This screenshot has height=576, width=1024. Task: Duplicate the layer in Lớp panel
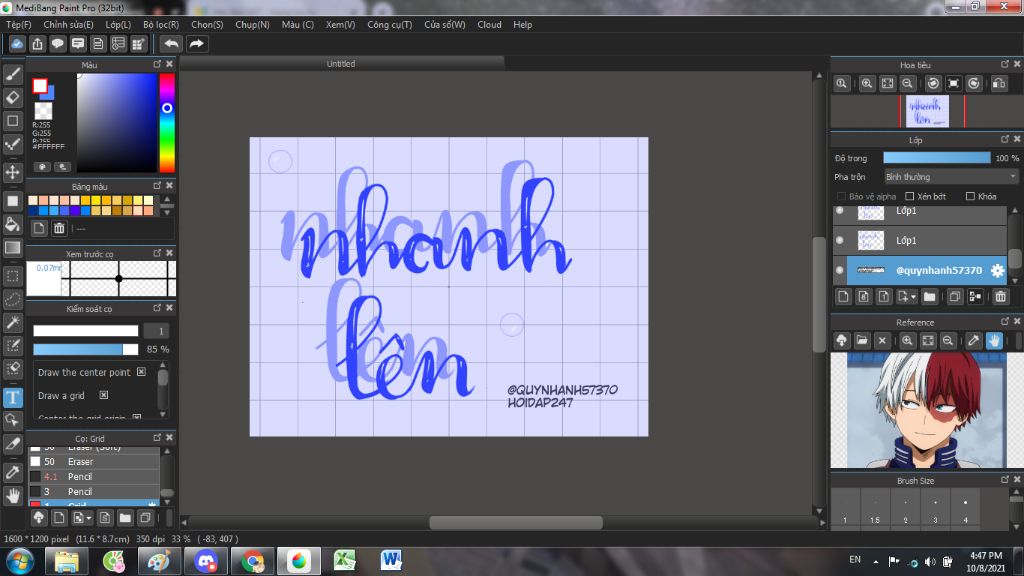(x=955, y=297)
